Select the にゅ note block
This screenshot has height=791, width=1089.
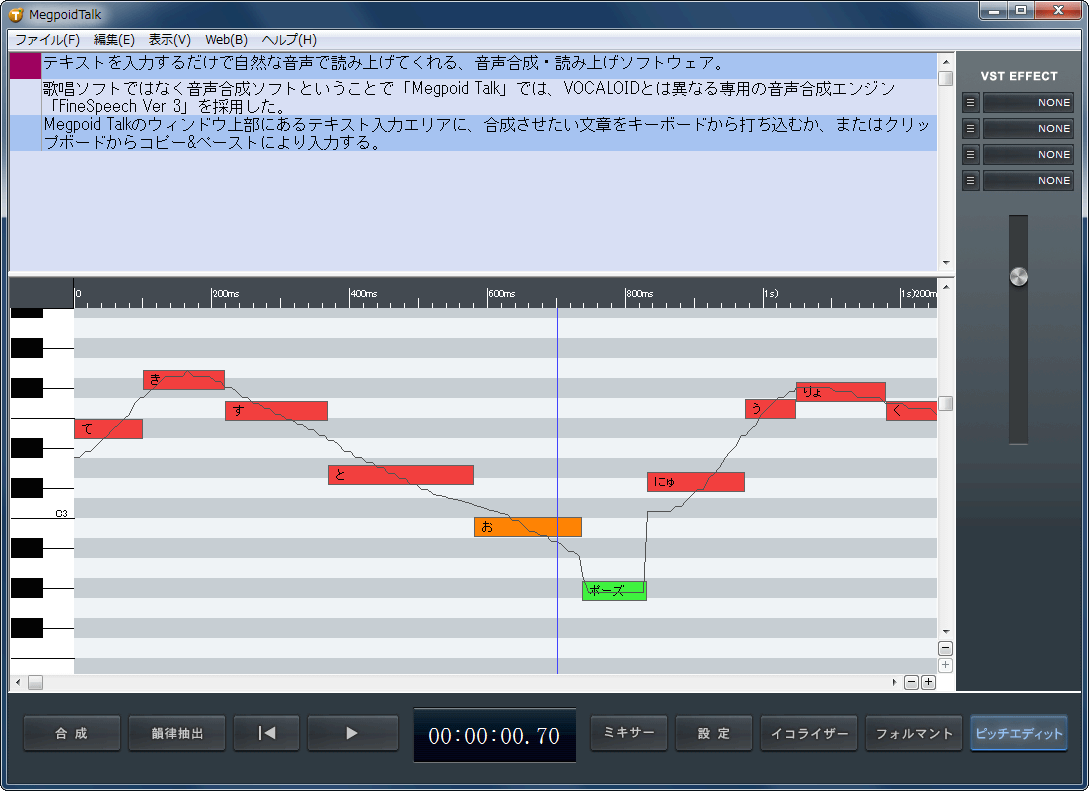point(696,482)
